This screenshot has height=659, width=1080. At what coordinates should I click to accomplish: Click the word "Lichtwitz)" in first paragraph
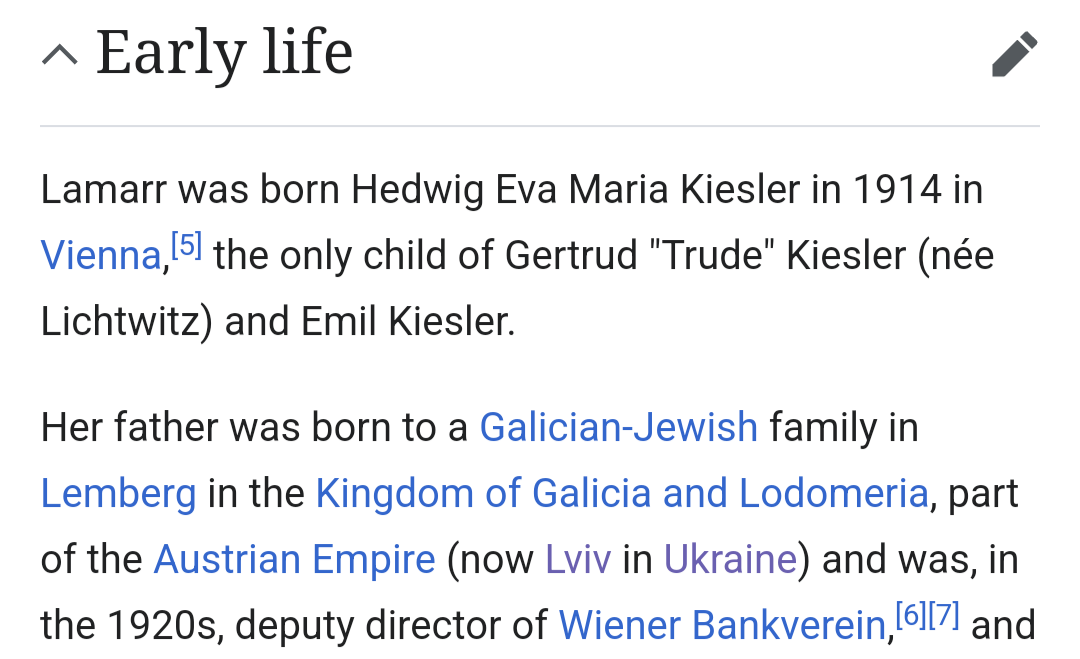tap(127, 323)
